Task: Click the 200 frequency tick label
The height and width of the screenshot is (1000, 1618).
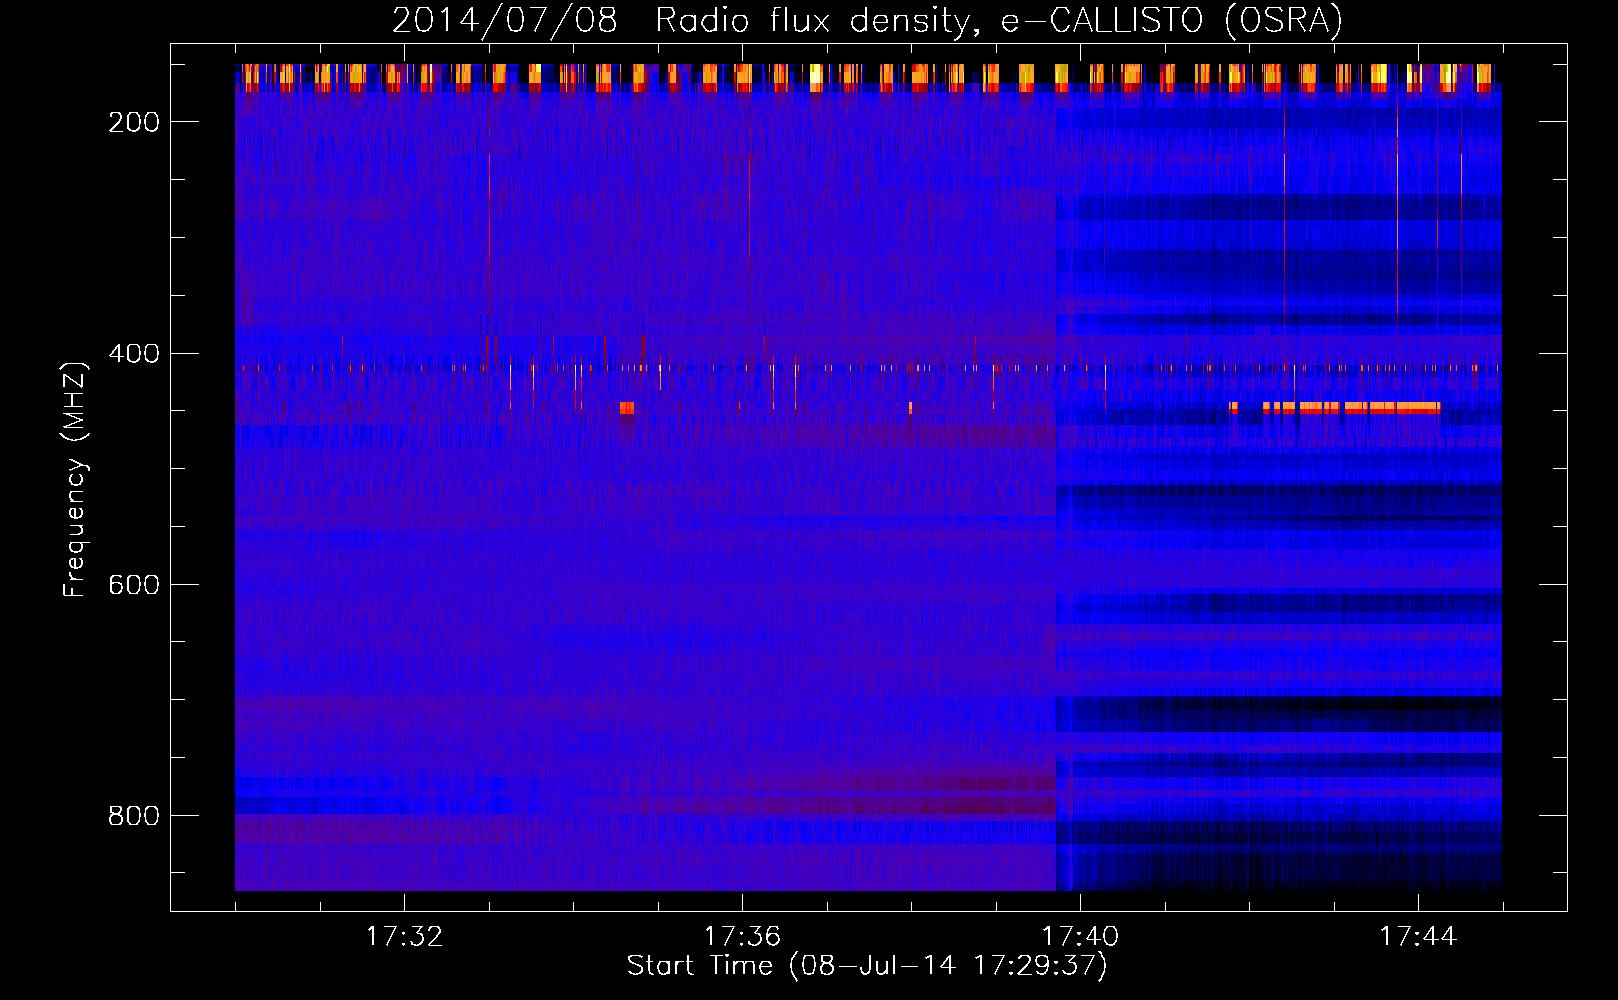Action: (x=134, y=122)
